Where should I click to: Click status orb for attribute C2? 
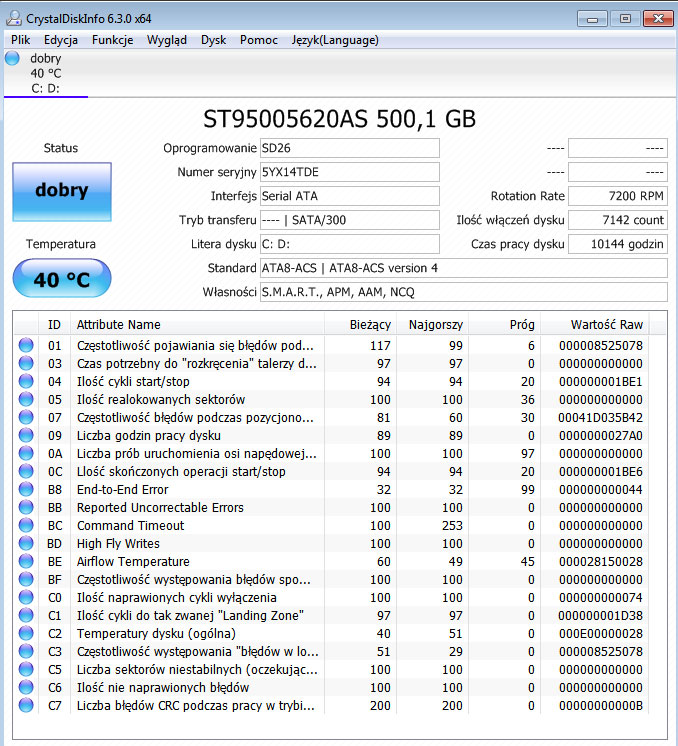click(26, 633)
